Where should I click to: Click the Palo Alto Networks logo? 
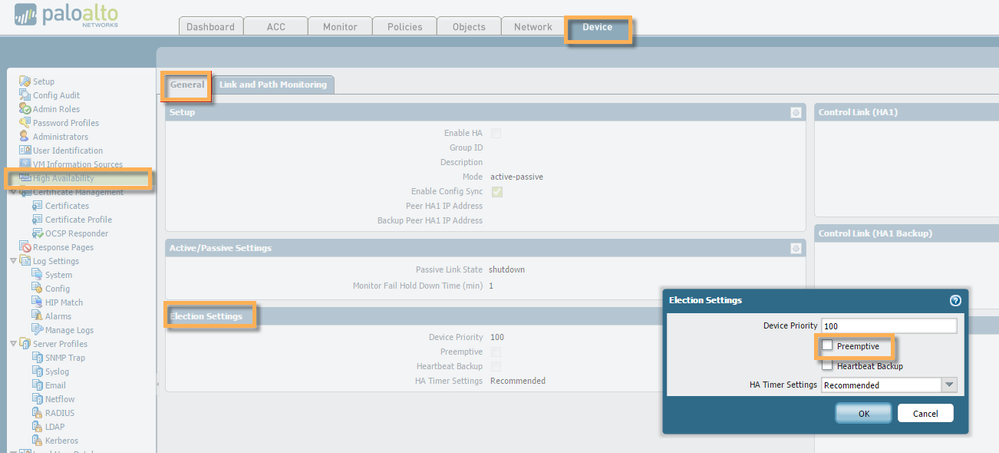click(66, 16)
